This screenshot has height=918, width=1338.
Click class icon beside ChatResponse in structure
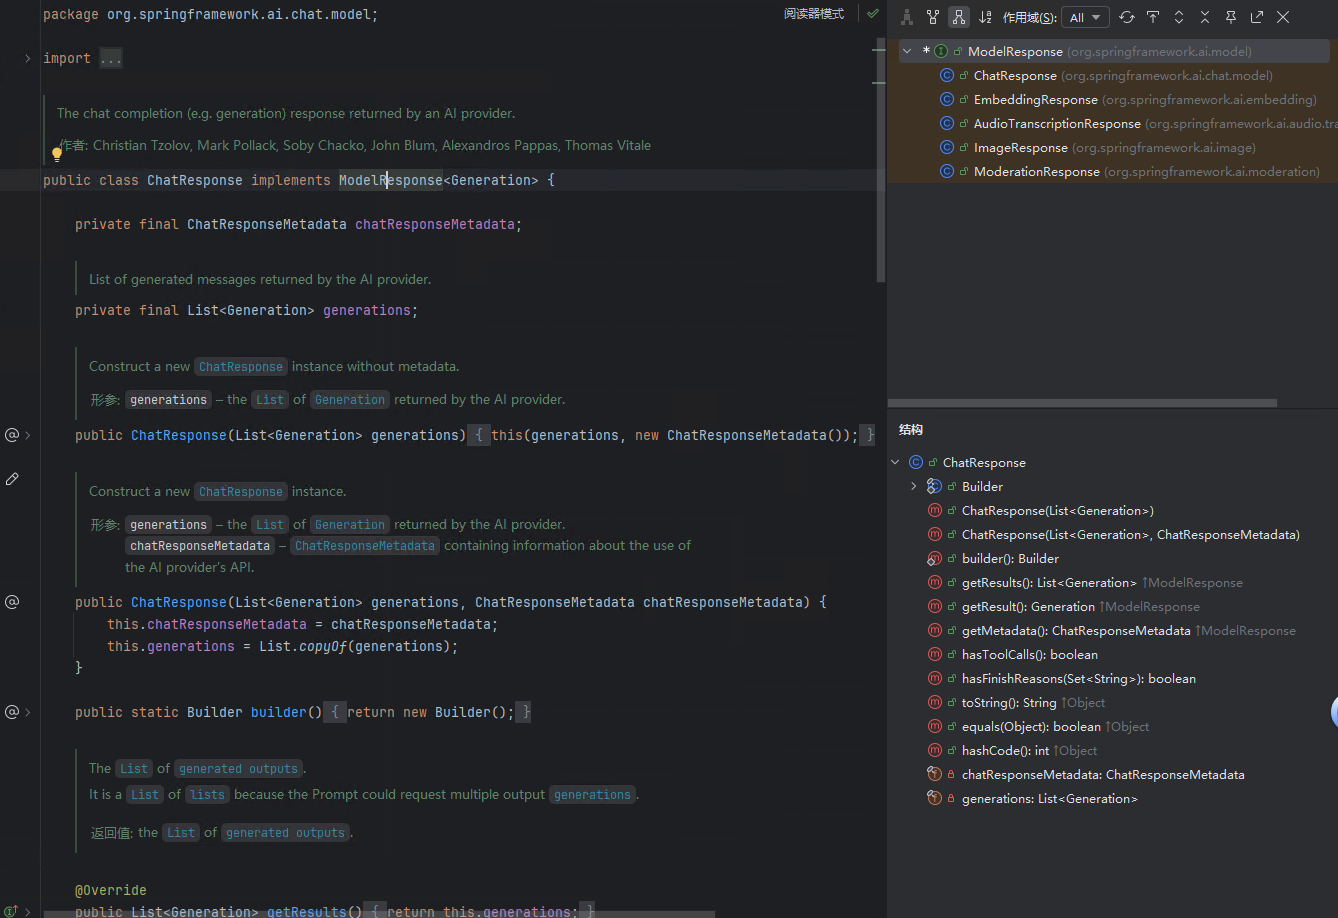(x=915, y=462)
